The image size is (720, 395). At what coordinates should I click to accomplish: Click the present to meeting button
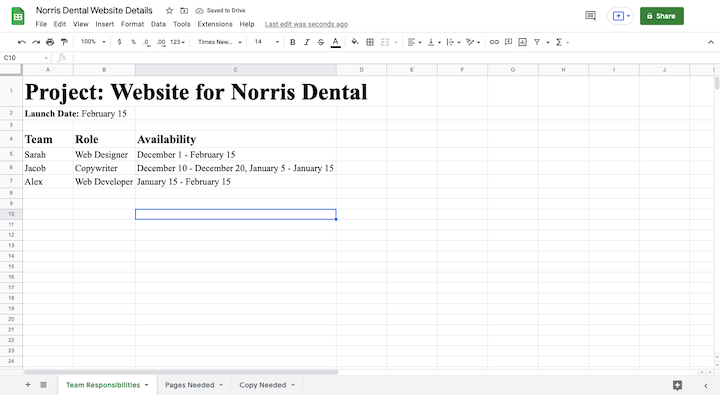click(x=620, y=16)
